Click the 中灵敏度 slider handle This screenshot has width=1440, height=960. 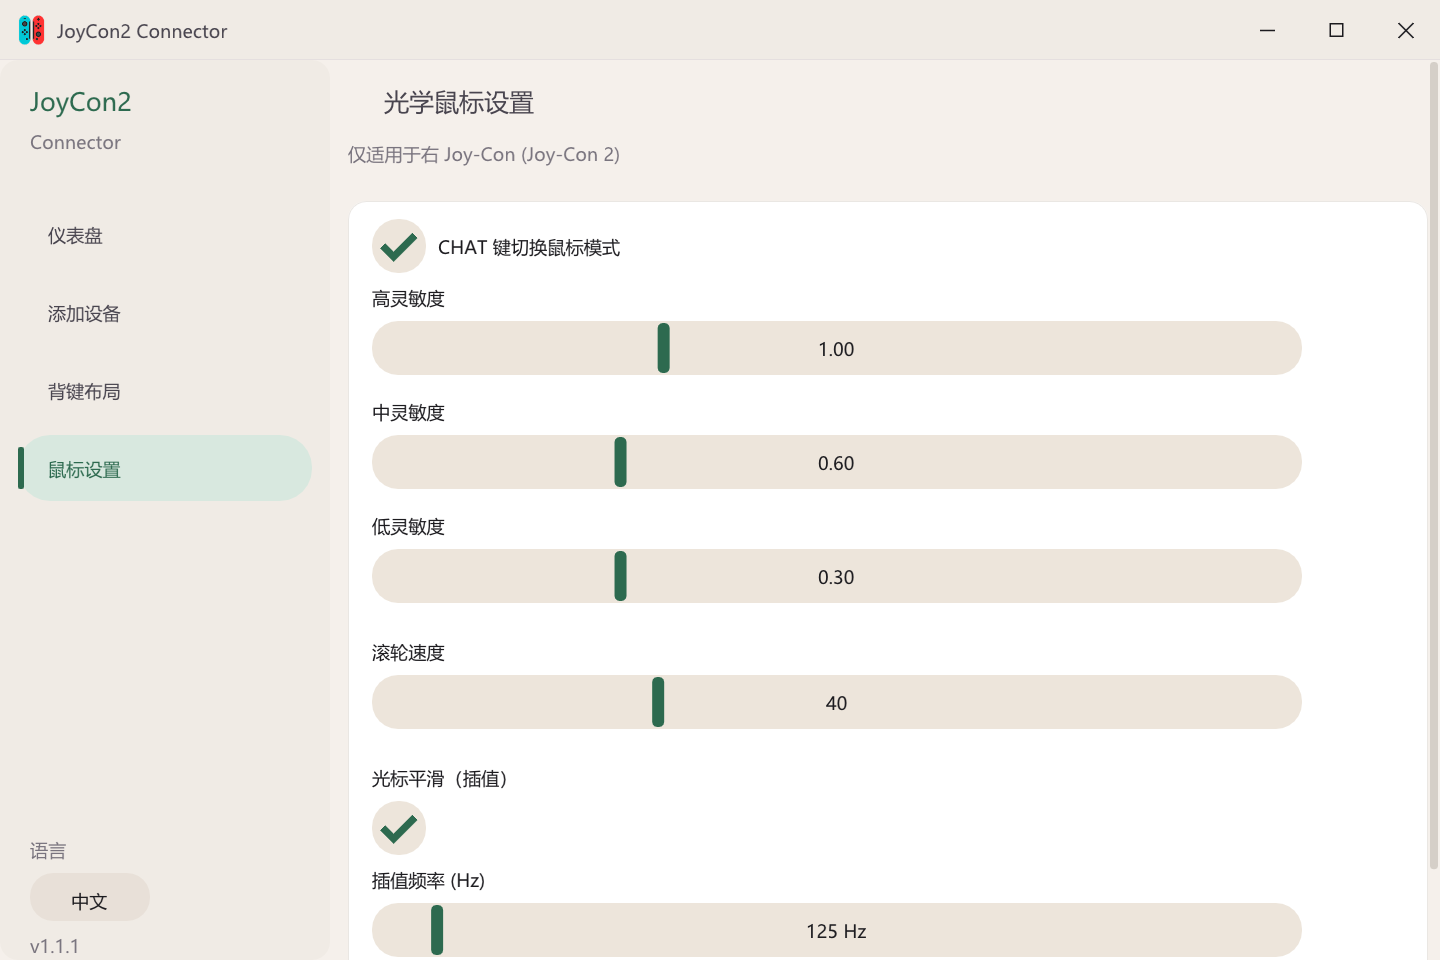[621, 462]
